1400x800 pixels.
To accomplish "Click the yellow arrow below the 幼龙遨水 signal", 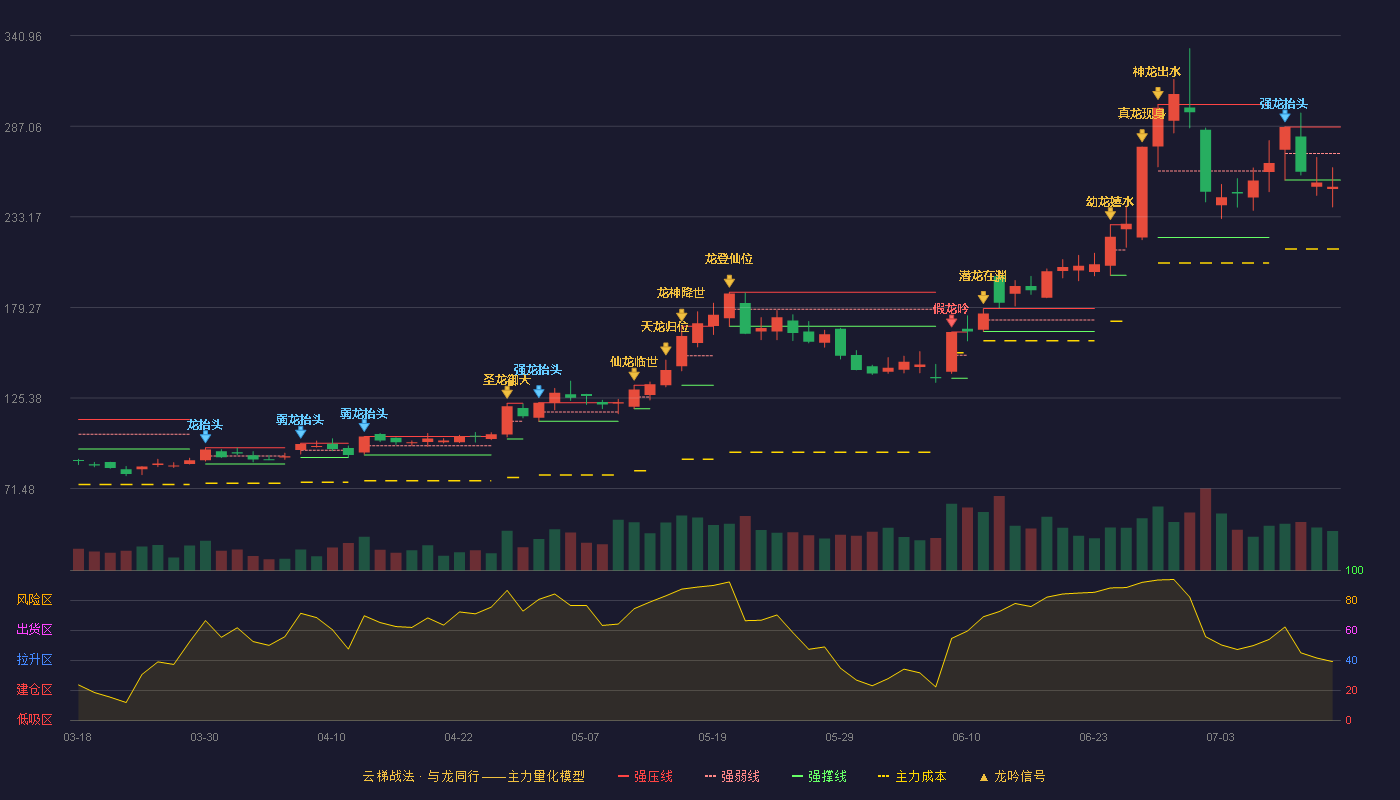I will [1110, 214].
